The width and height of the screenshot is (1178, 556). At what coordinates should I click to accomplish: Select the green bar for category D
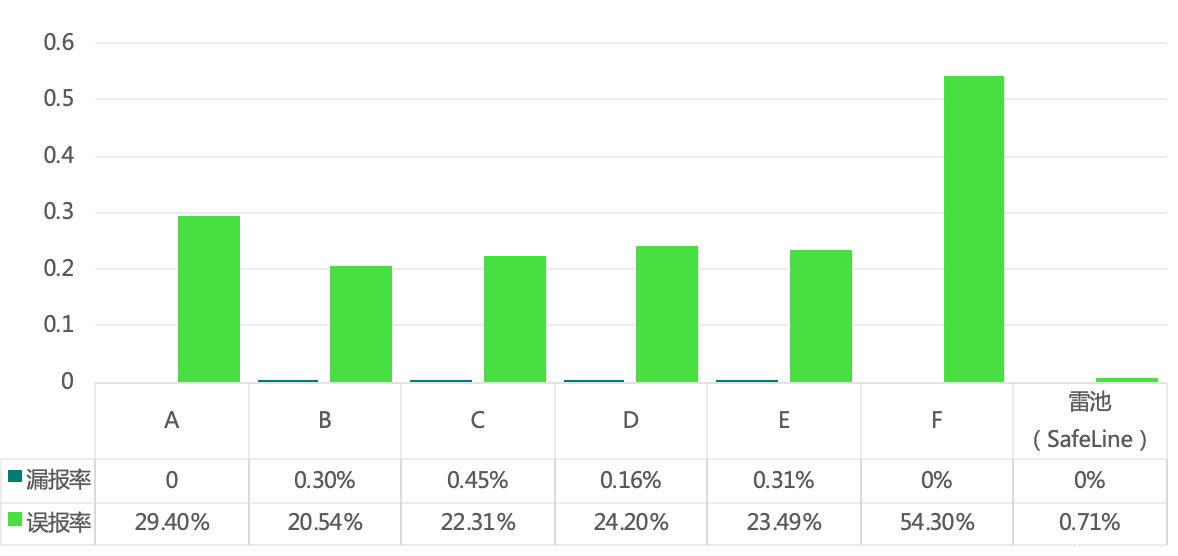667,314
